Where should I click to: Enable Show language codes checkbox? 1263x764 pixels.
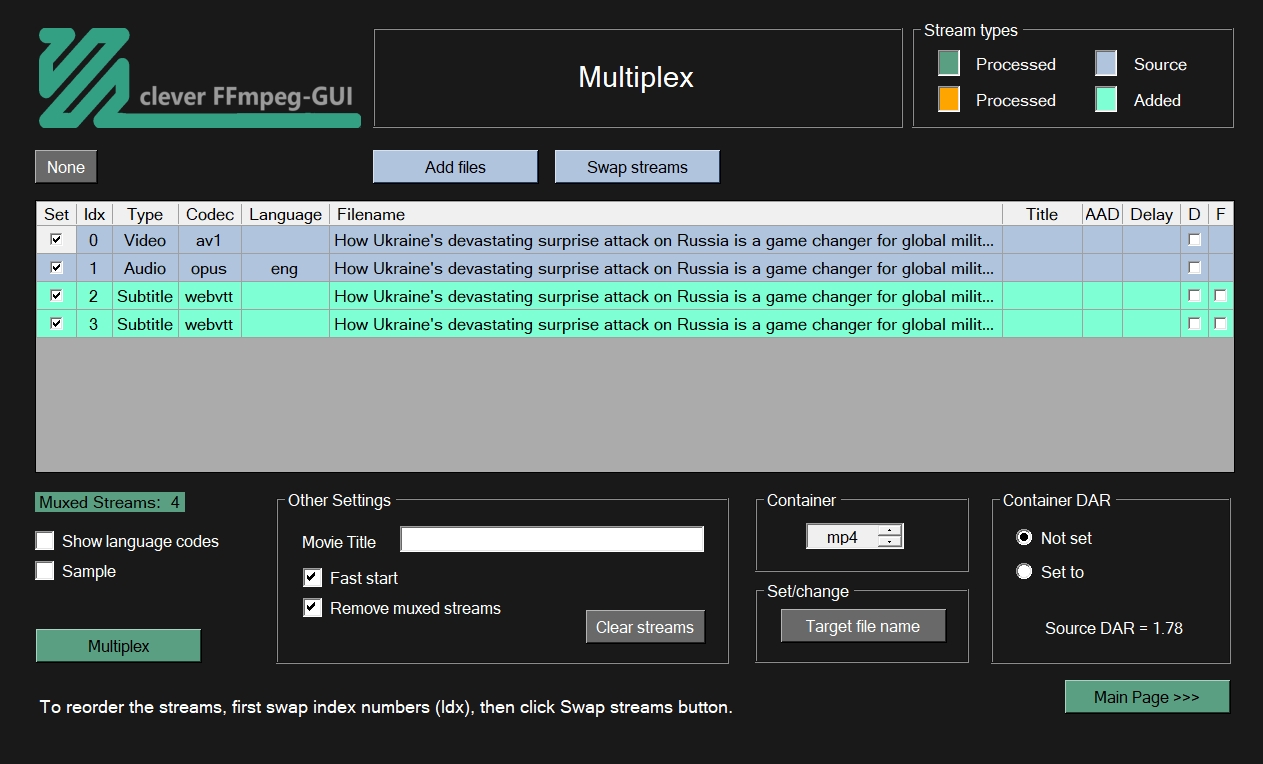pos(45,541)
